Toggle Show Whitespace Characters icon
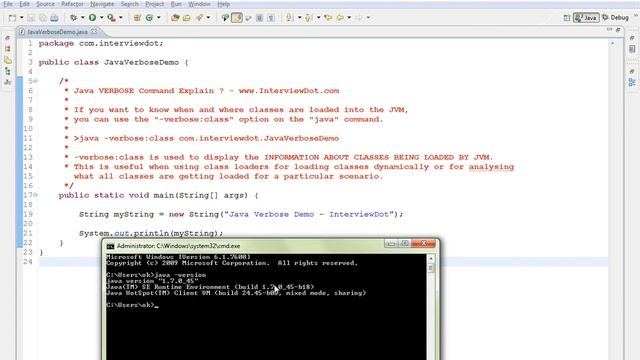 (x=271, y=18)
